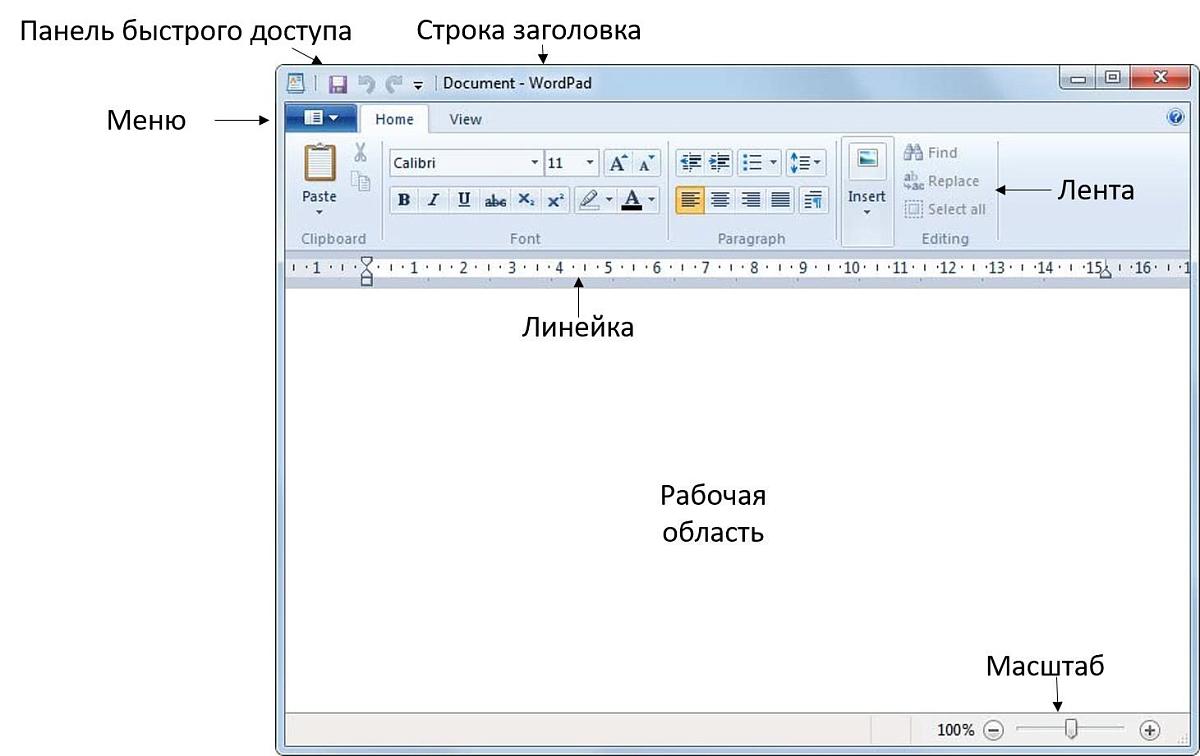Open the font size dropdown arrow

click(590, 163)
